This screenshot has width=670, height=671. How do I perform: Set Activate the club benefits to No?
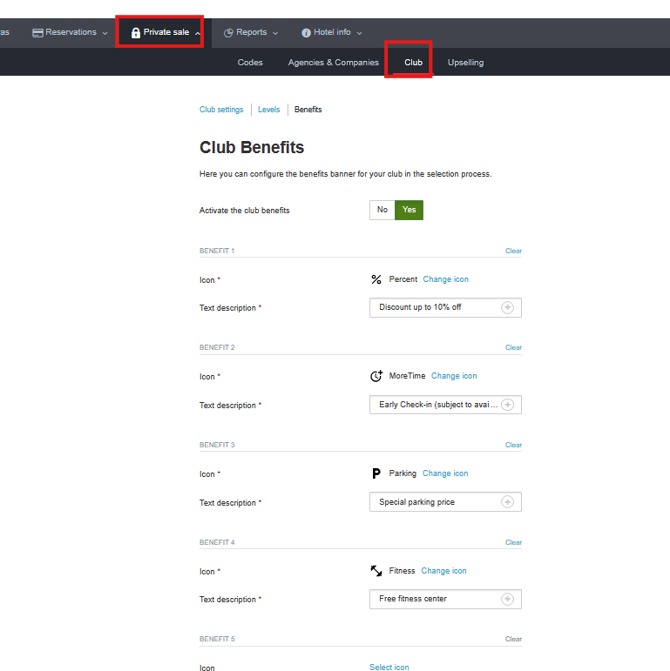tap(382, 210)
